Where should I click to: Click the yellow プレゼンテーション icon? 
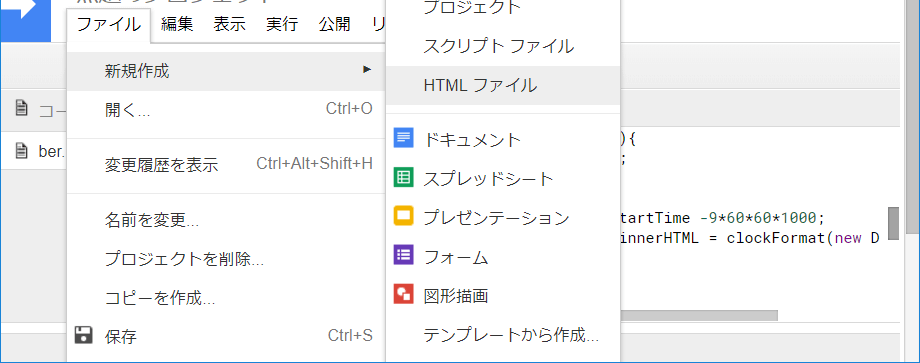[x=404, y=216]
